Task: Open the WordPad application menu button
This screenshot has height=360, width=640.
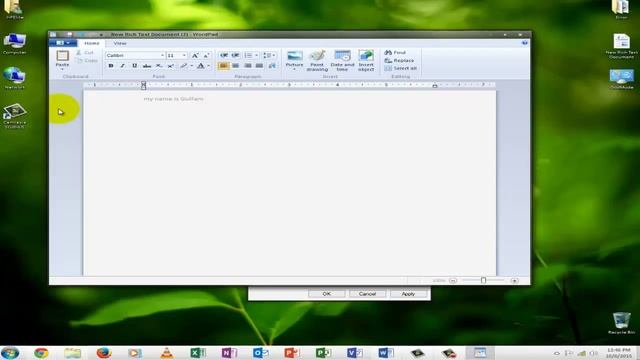Action: (63, 43)
